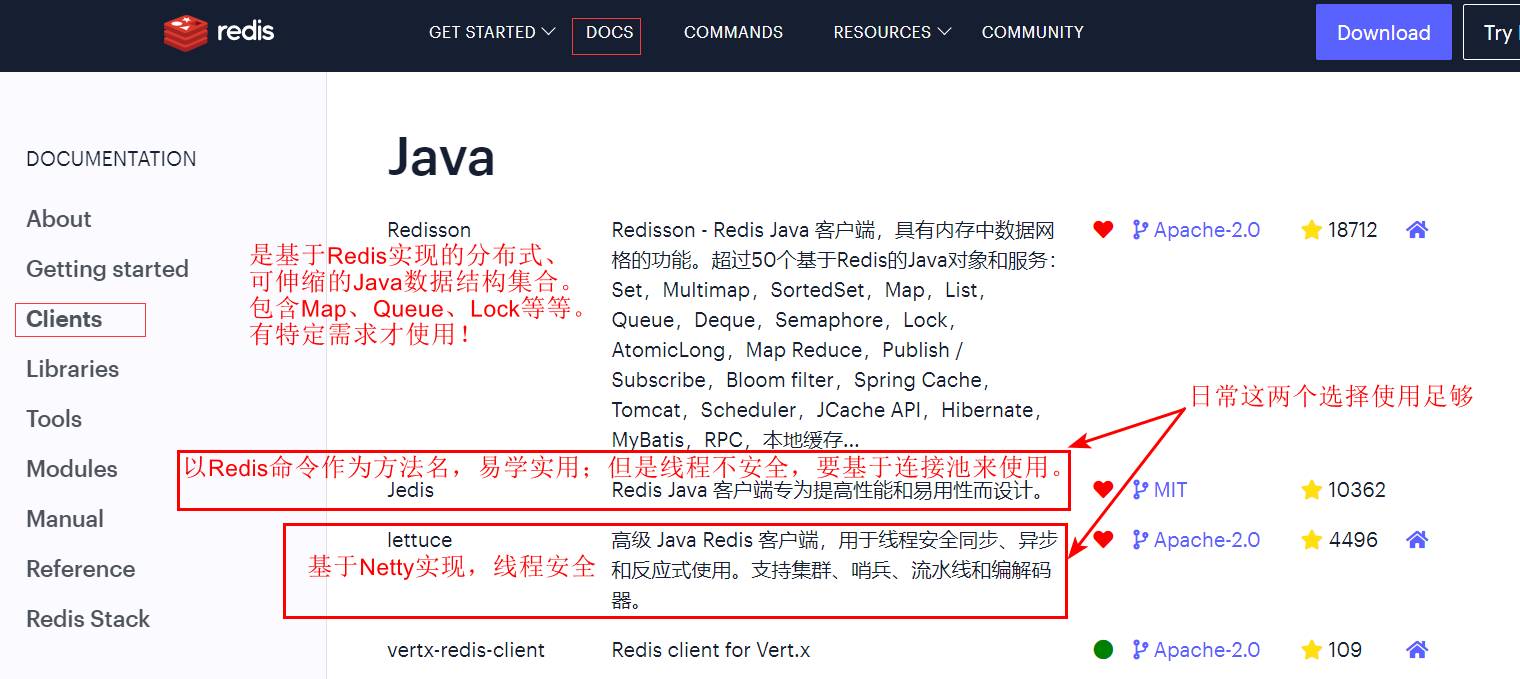Click the star icon beside 18712
The image size is (1520, 679).
[x=1311, y=230]
